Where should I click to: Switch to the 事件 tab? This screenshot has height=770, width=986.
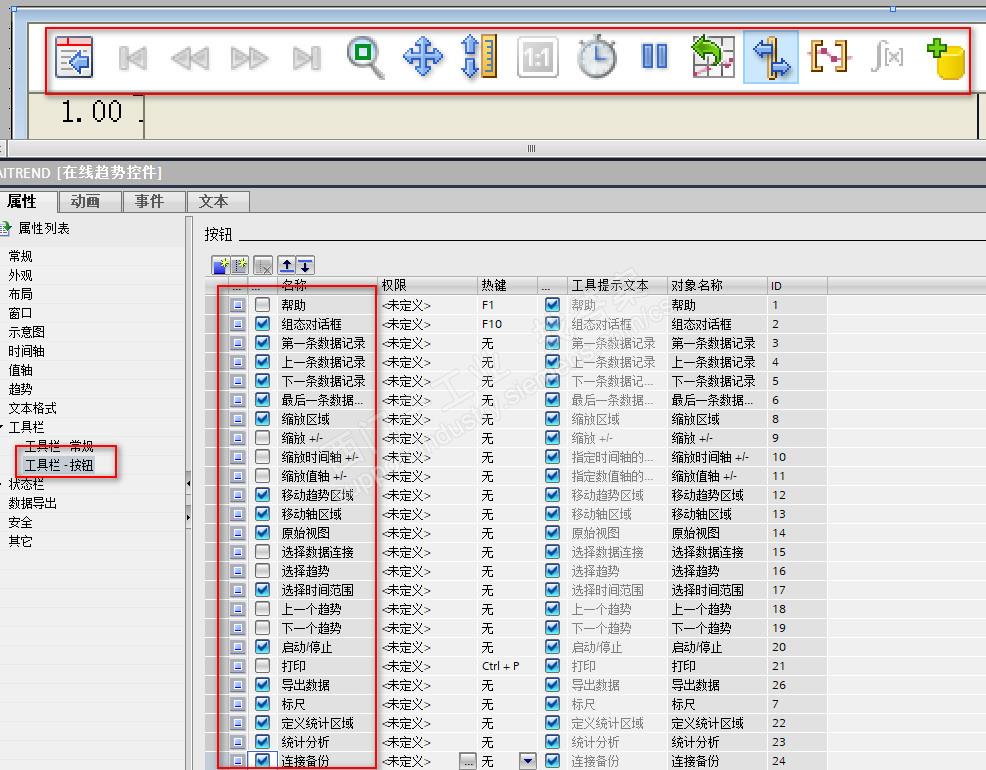click(153, 202)
